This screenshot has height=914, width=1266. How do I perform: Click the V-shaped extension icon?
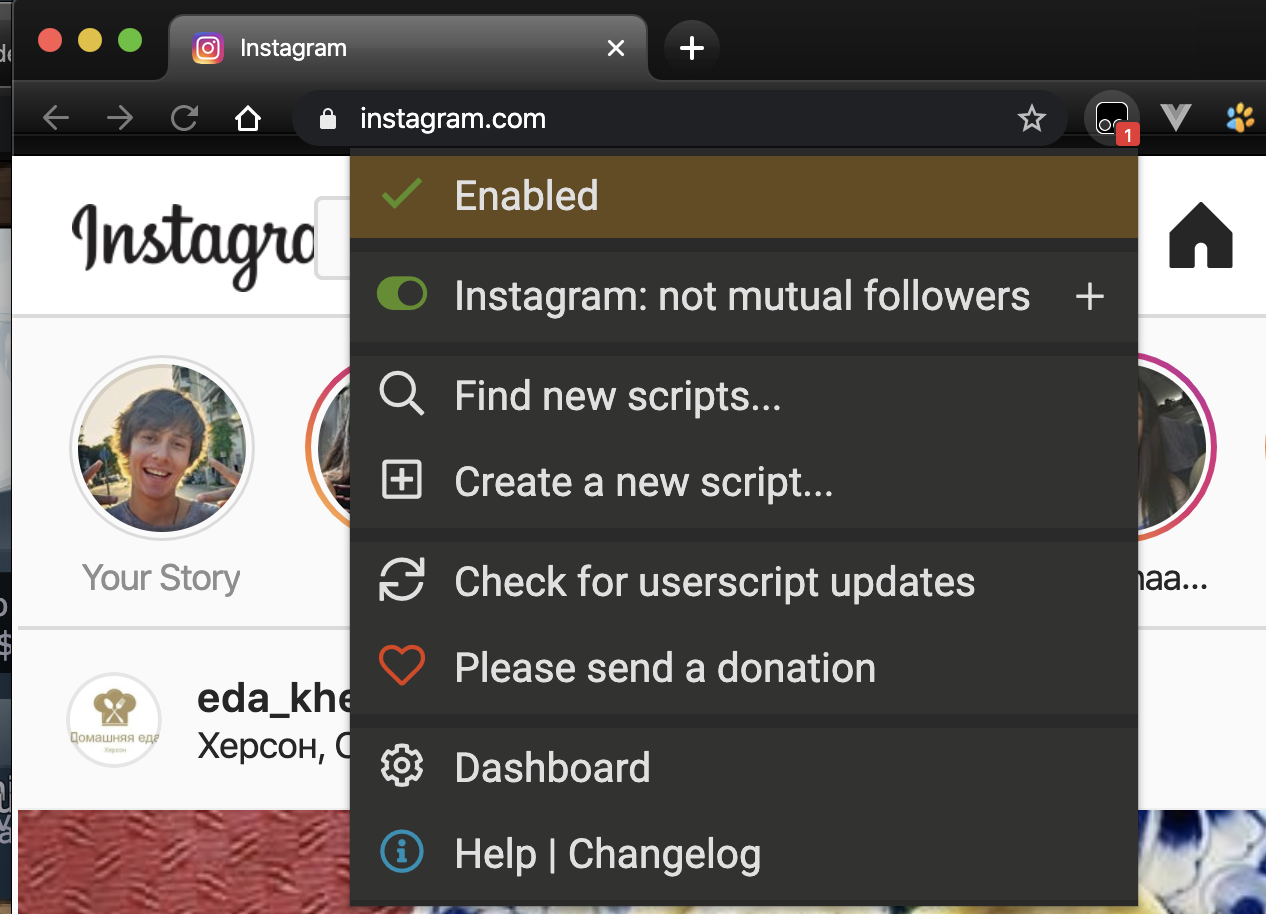(x=1176, y=119)
